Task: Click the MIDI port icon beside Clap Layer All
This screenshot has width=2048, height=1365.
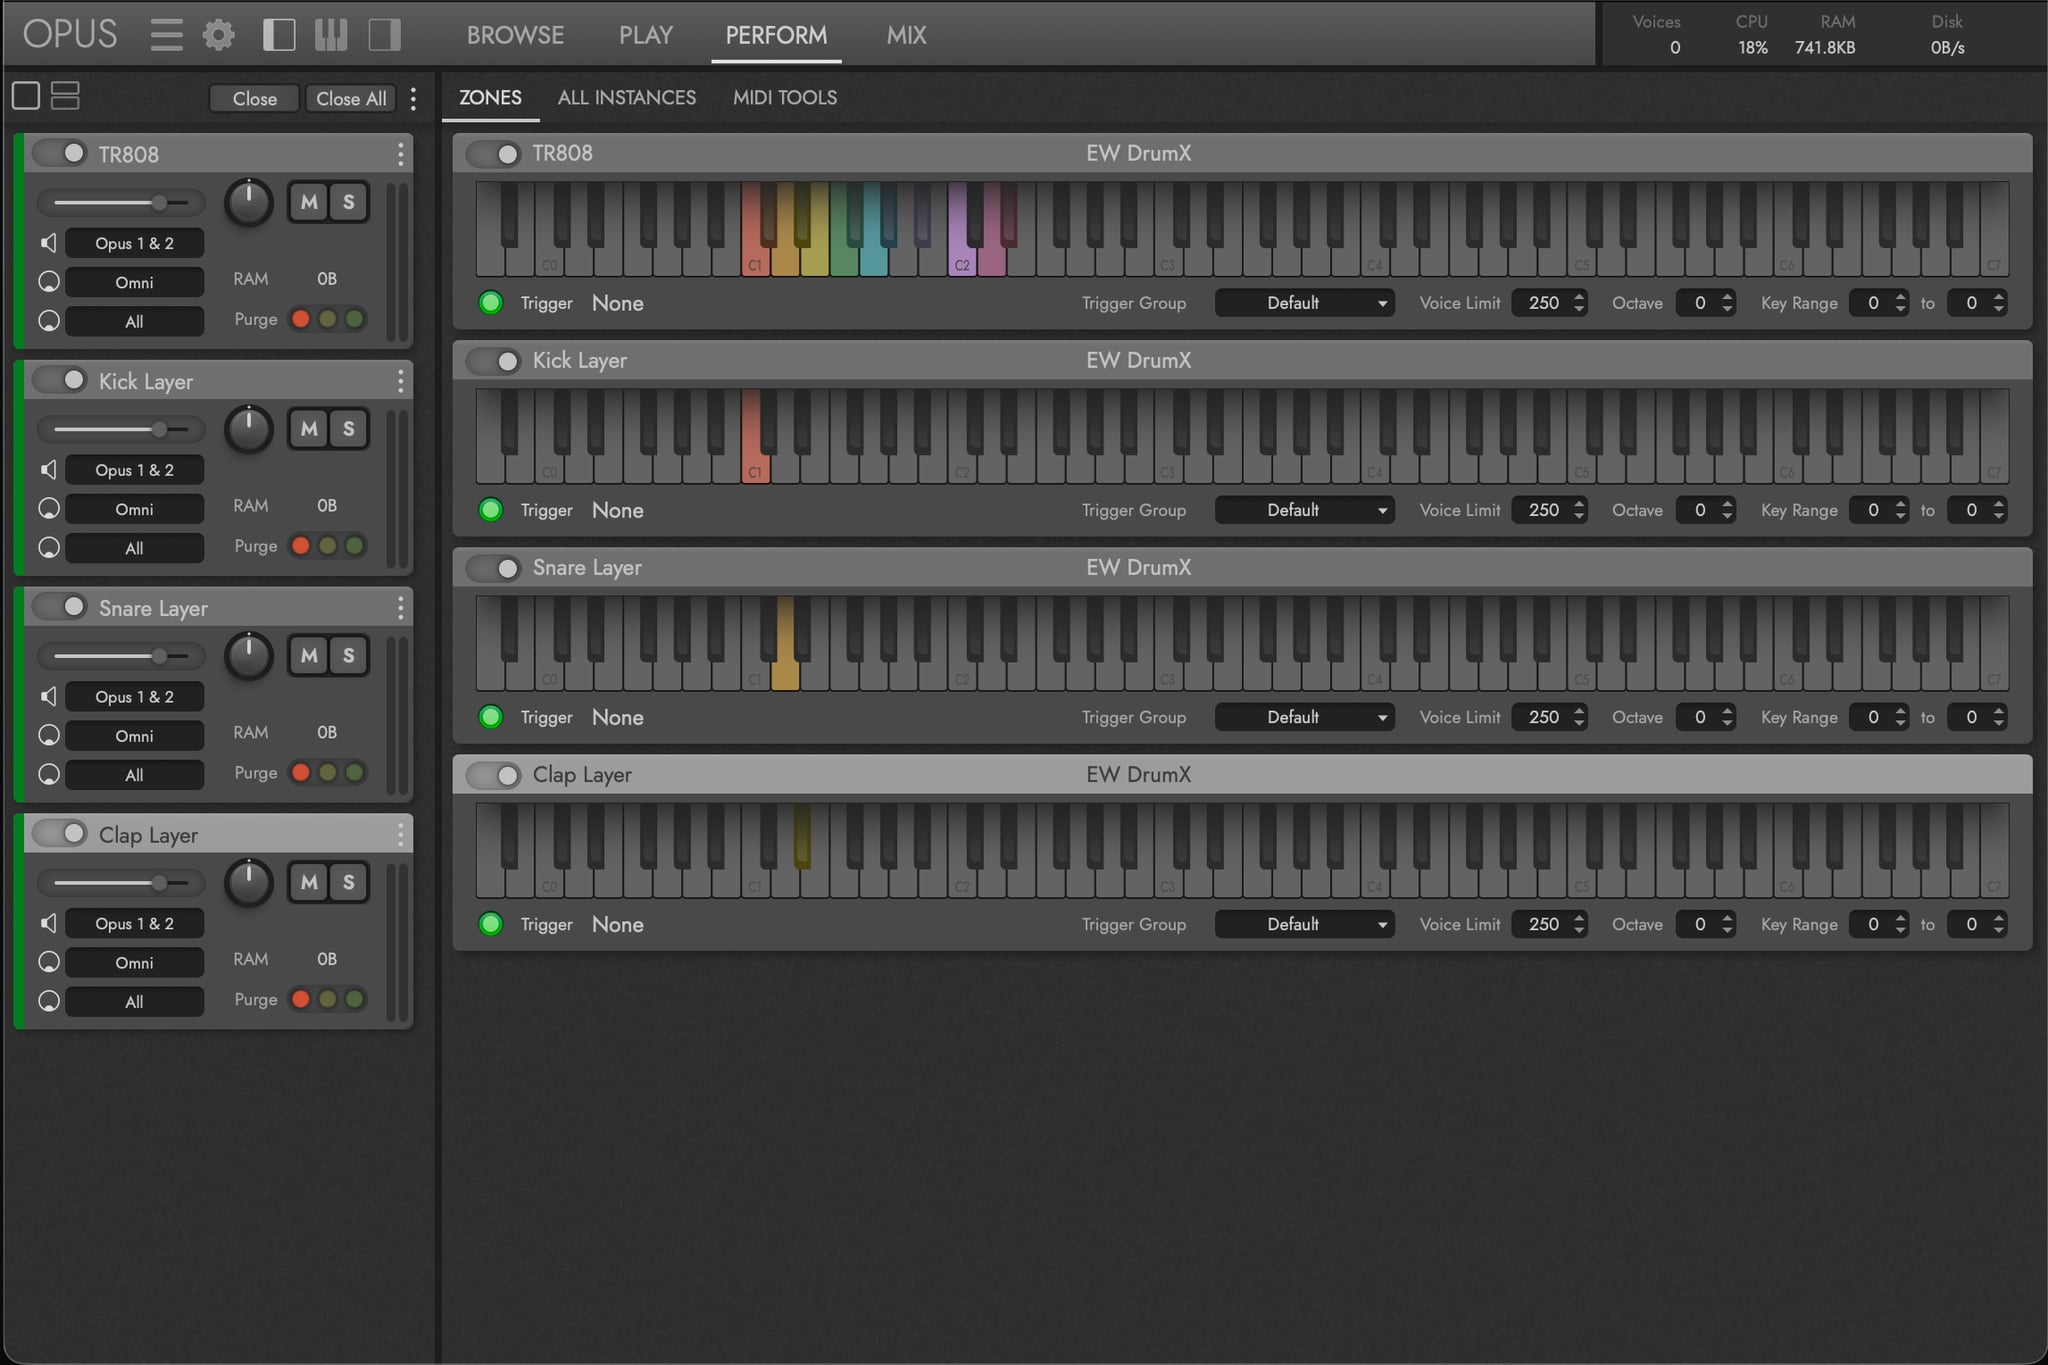Action: 48,1001
